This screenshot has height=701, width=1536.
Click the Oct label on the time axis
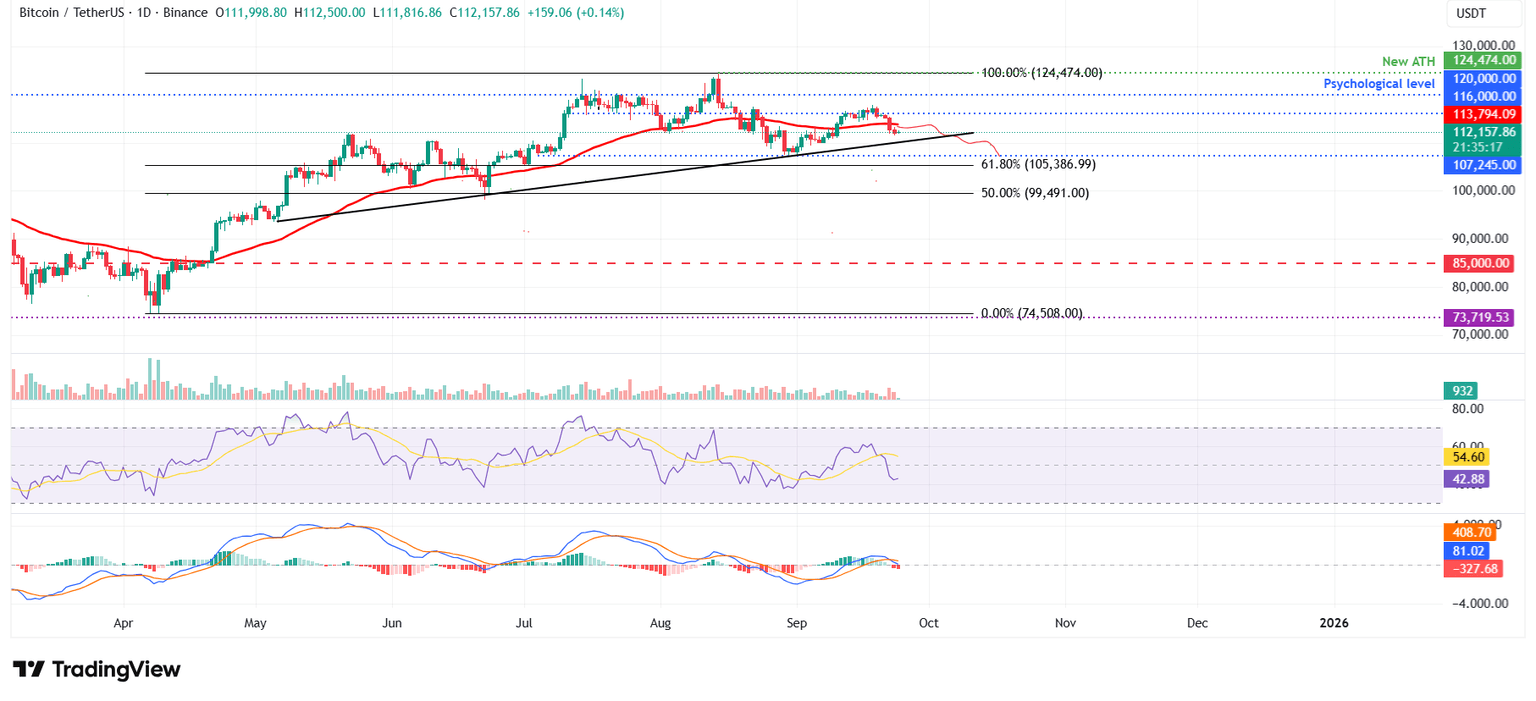click(928, 623)
